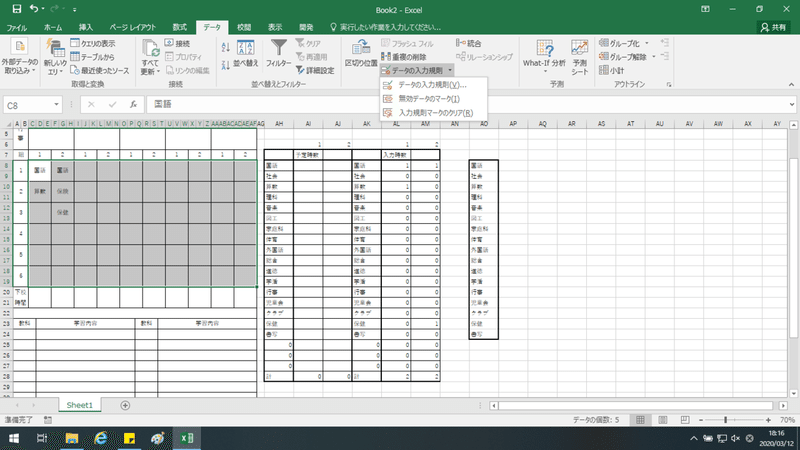Open the What-If 分析 icon
The image size is (800, 450).
pyautogui.click(x=544, y=48)
